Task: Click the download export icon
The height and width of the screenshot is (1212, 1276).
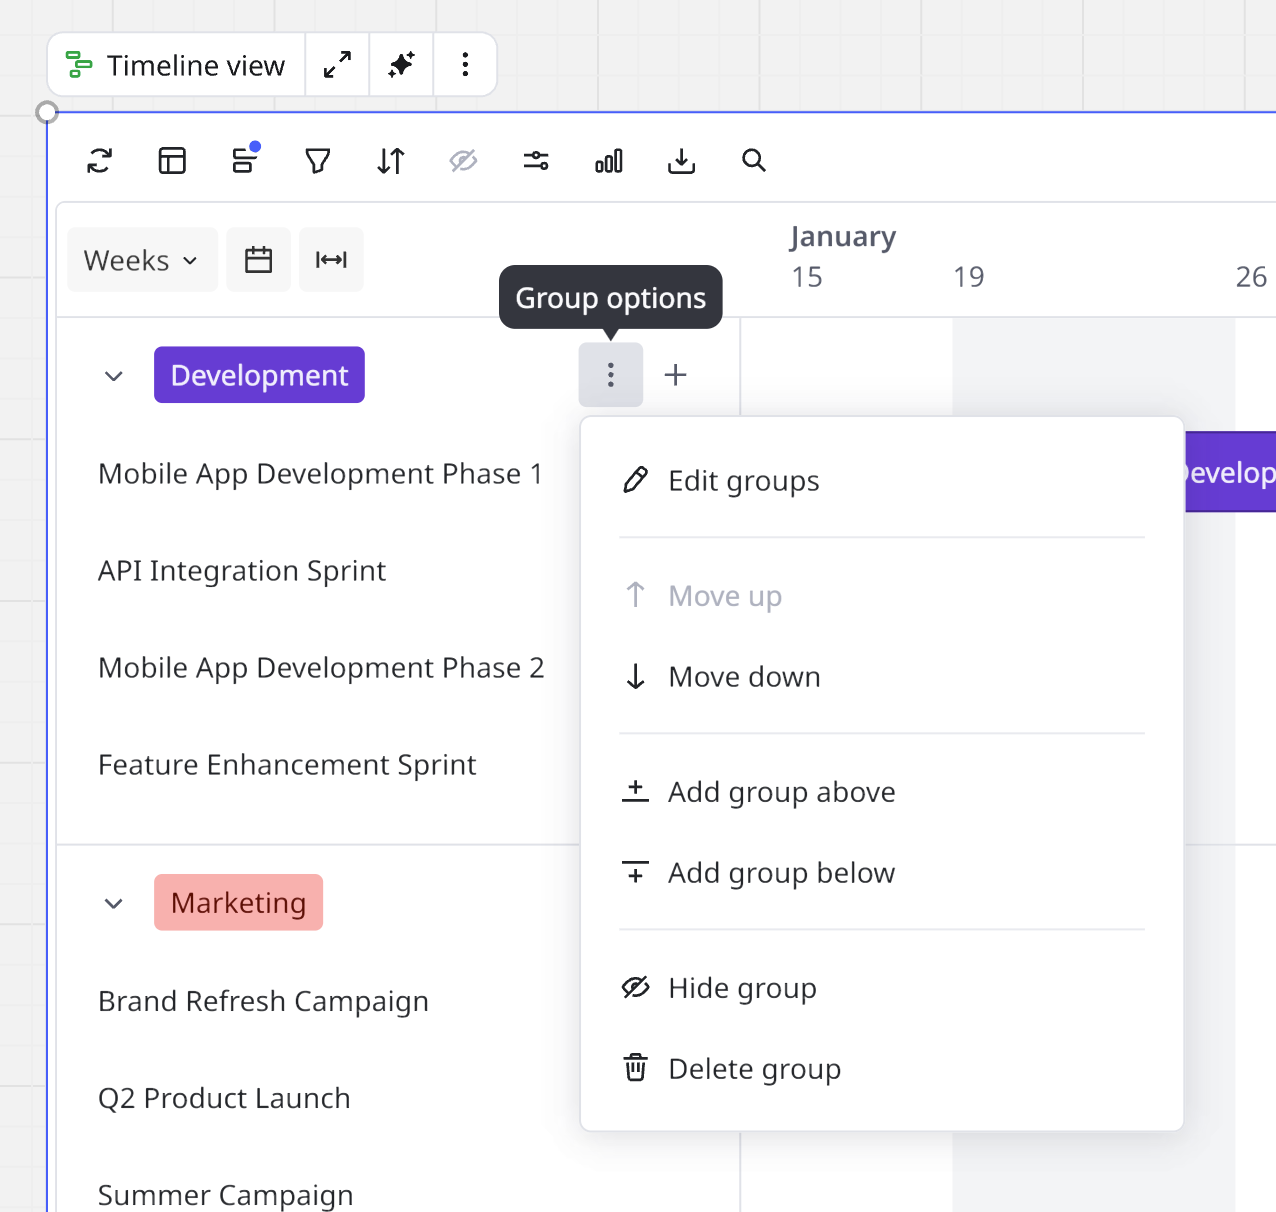Action: click(x=681, y=161)
